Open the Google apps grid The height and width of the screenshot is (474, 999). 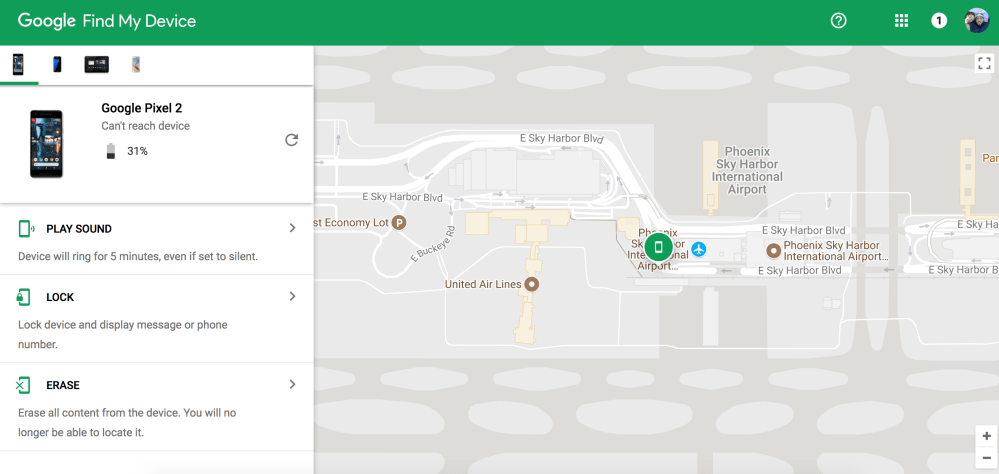(x=901, y=21)
